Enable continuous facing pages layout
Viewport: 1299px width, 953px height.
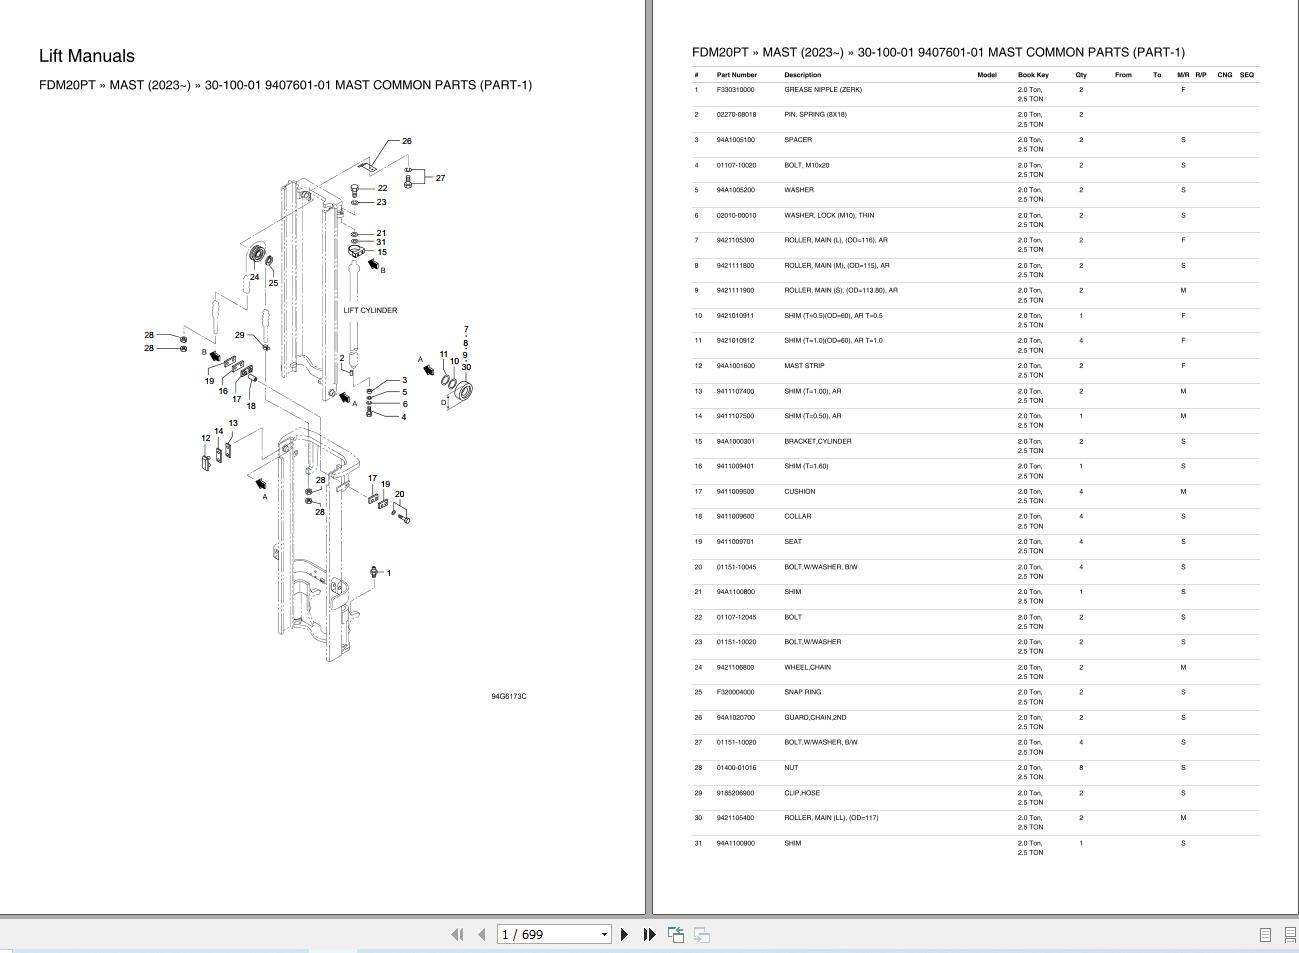[1289, 936]
